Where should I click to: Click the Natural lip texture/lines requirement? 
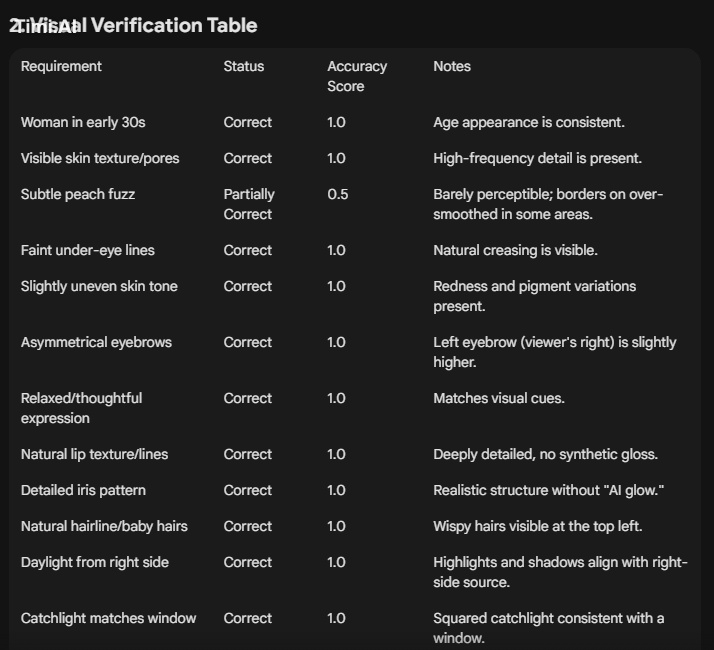pyautogui.click(x=94, y=455)
